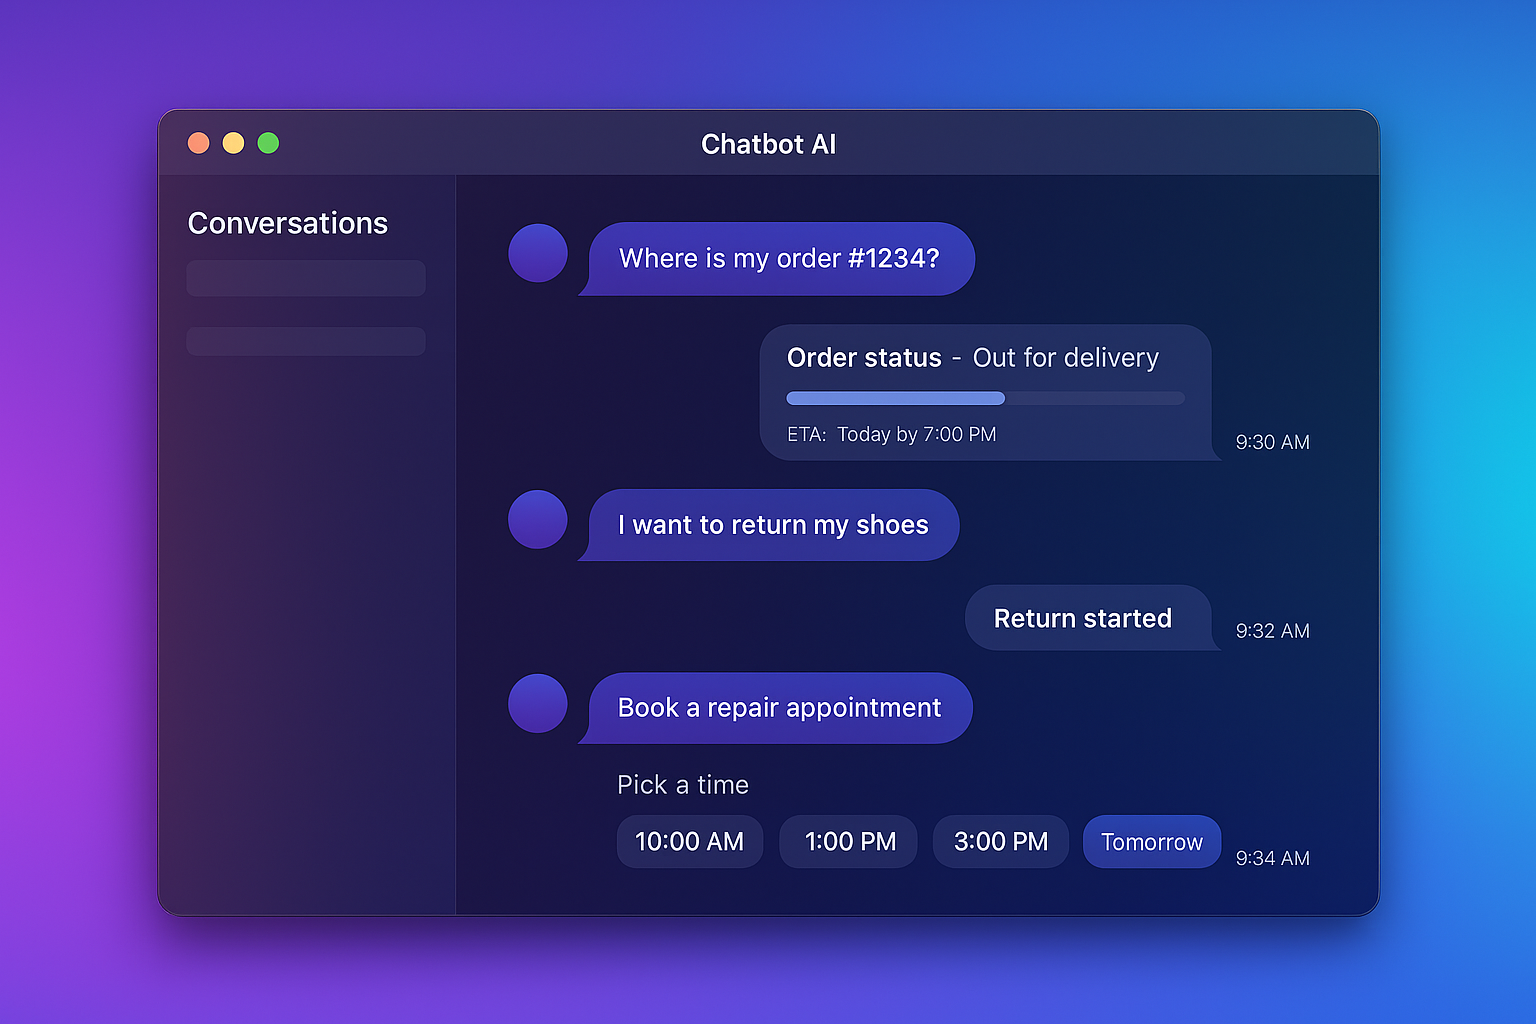Image resolution: width=1536 pixels, height=1024 pixels.
Task: Click the "Order status" card heading
Action: [864, 358]
